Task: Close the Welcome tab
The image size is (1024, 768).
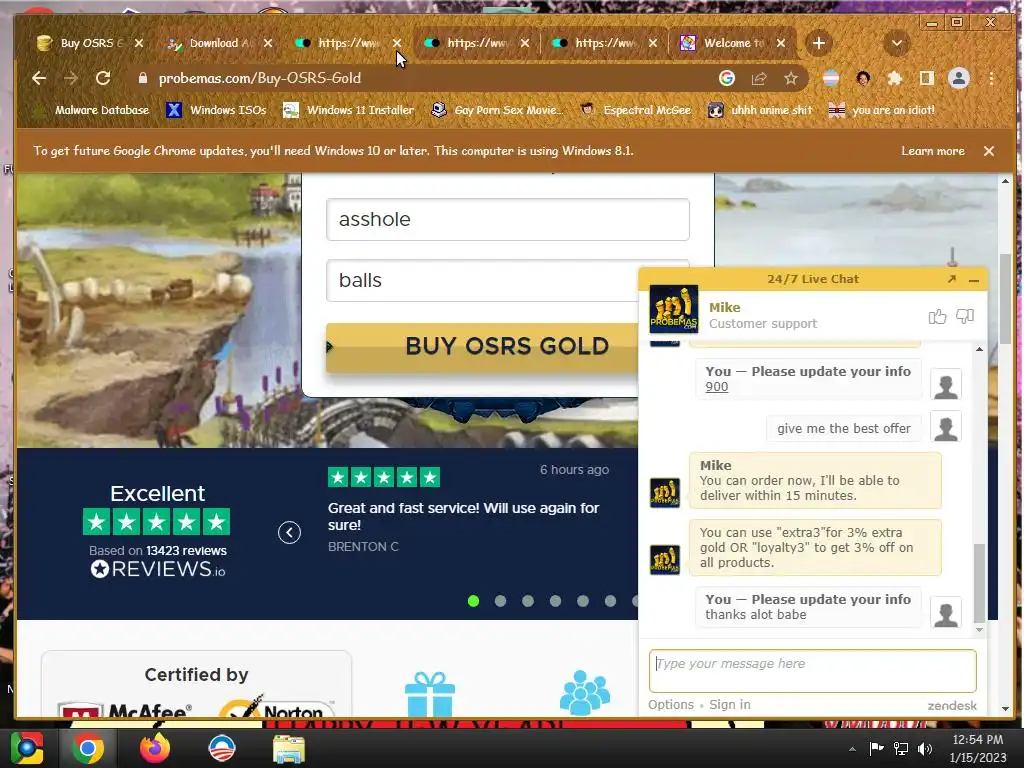Action: 780,43
